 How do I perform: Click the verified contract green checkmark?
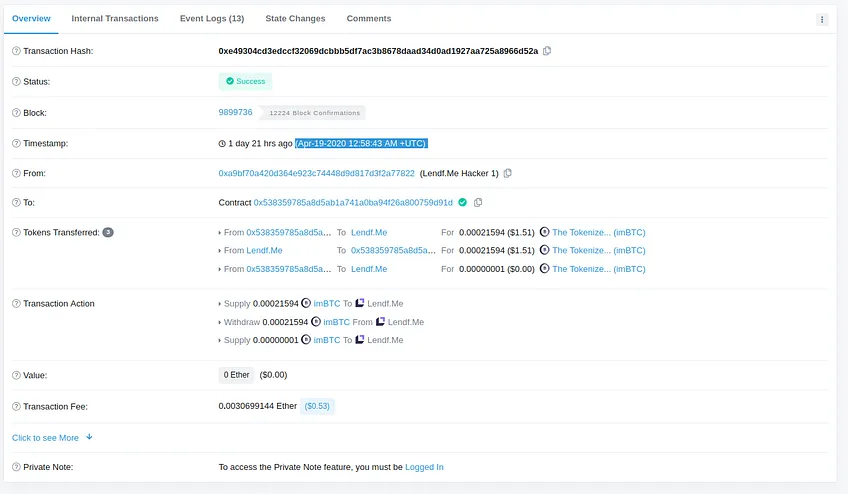pos(462,202)
